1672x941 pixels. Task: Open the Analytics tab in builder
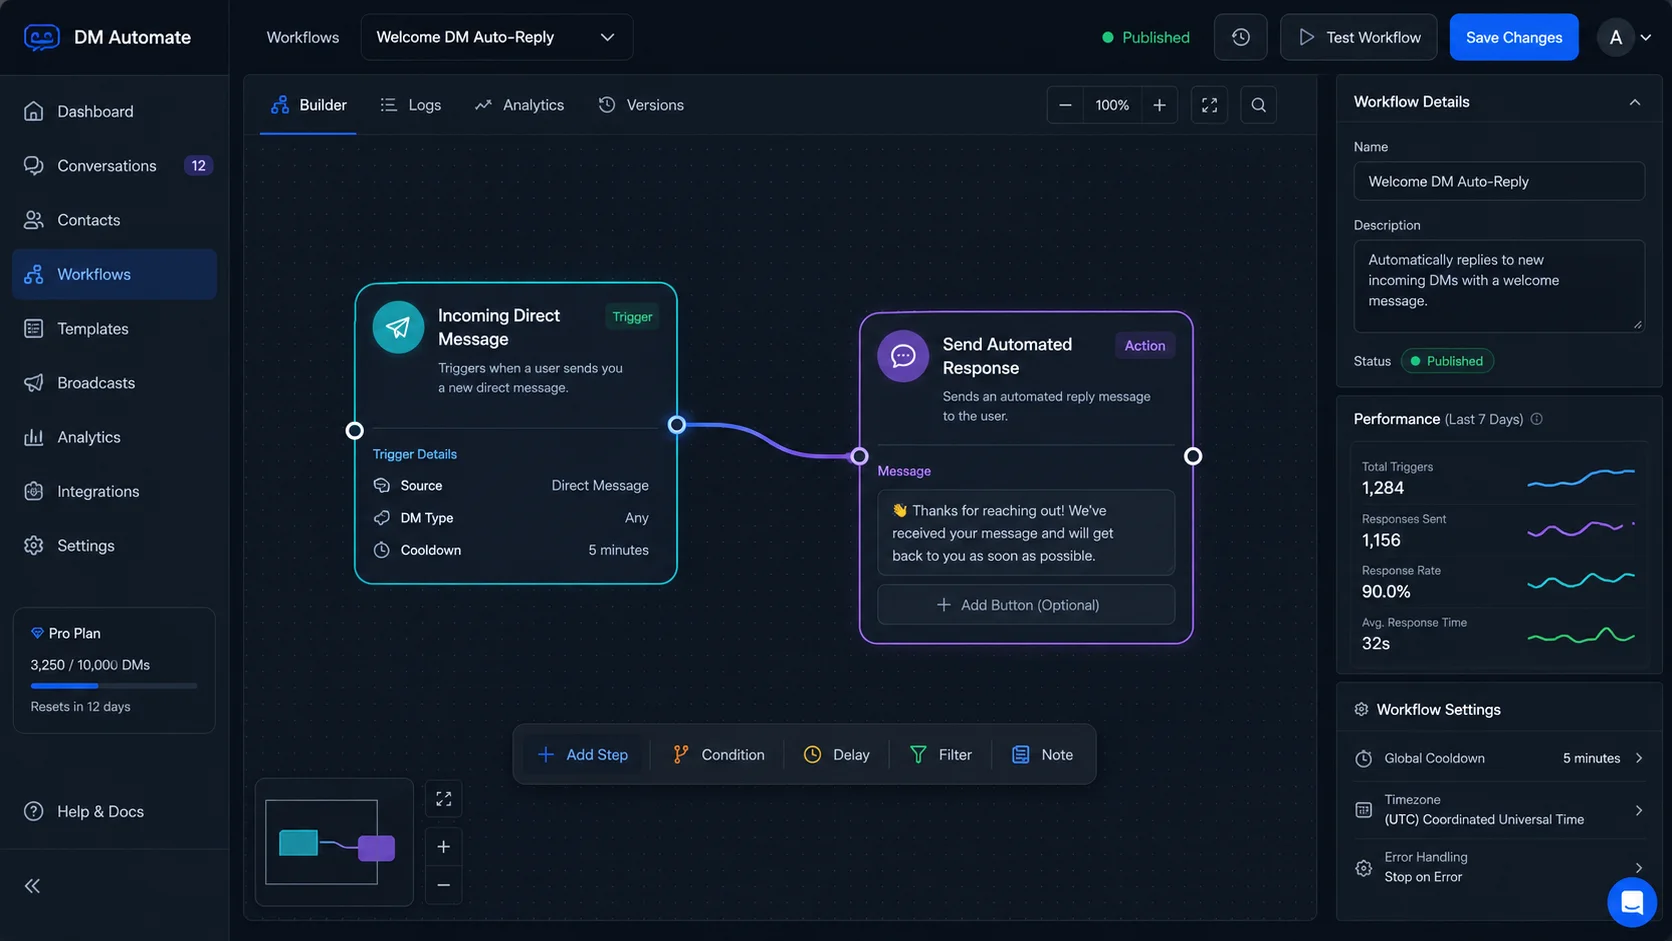coord(519,105)
